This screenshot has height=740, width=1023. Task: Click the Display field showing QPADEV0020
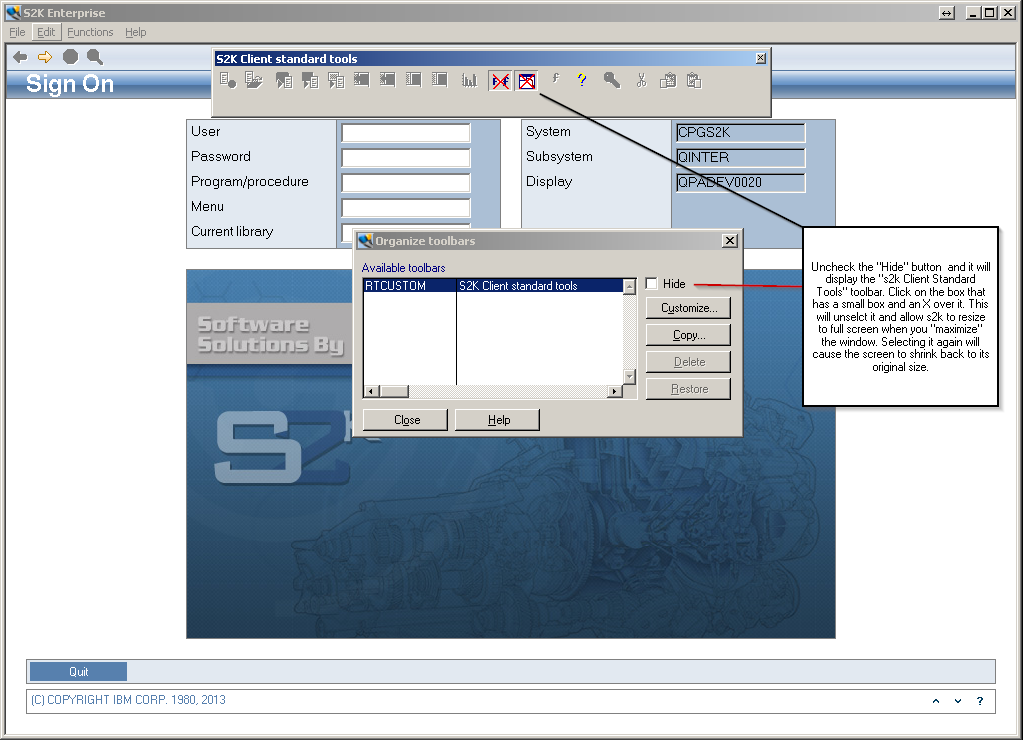click(741, 183)
